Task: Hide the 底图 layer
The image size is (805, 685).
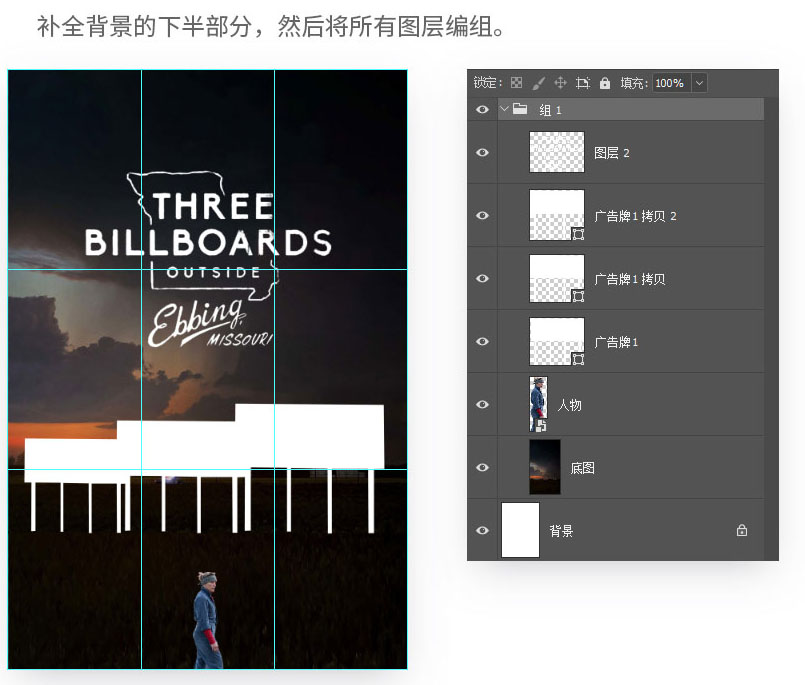Action: (482, 467)
